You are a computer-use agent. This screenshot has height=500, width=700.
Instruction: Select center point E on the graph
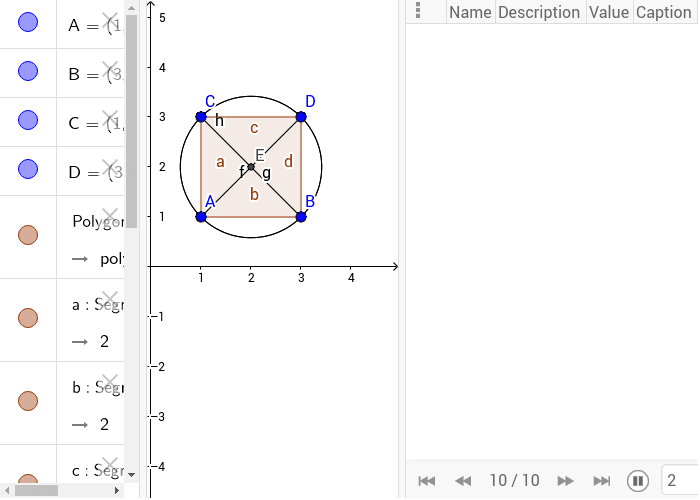pyautogui.click(x=251, y=167)
